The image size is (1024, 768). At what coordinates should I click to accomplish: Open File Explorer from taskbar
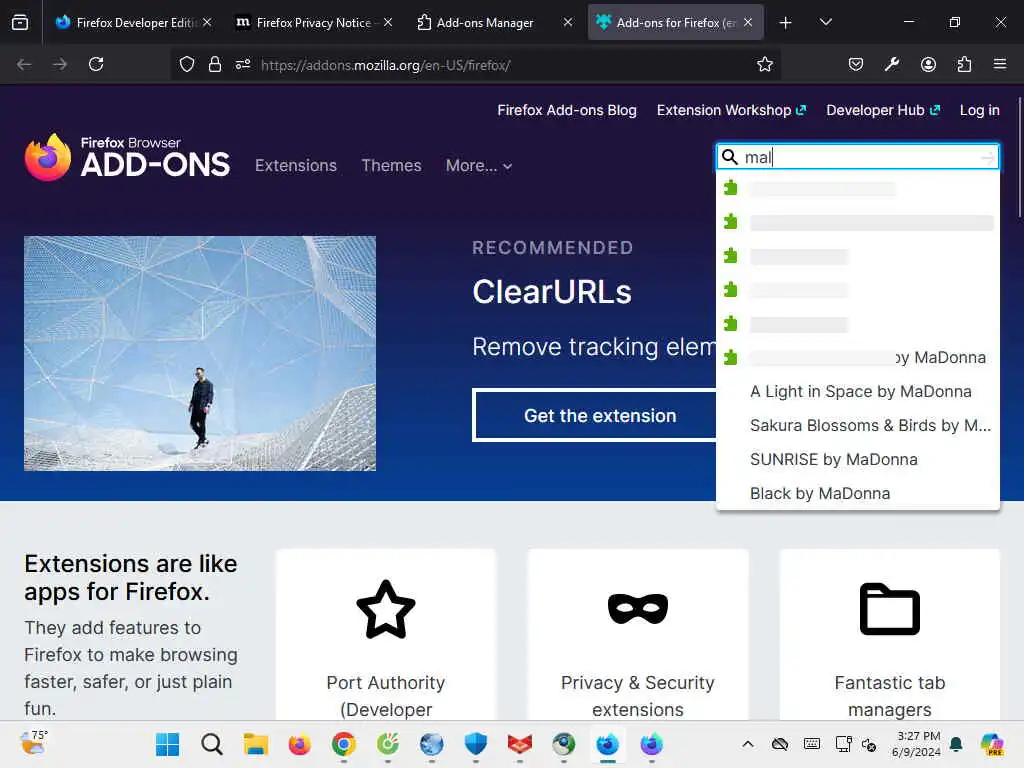[x=255, y=744]
